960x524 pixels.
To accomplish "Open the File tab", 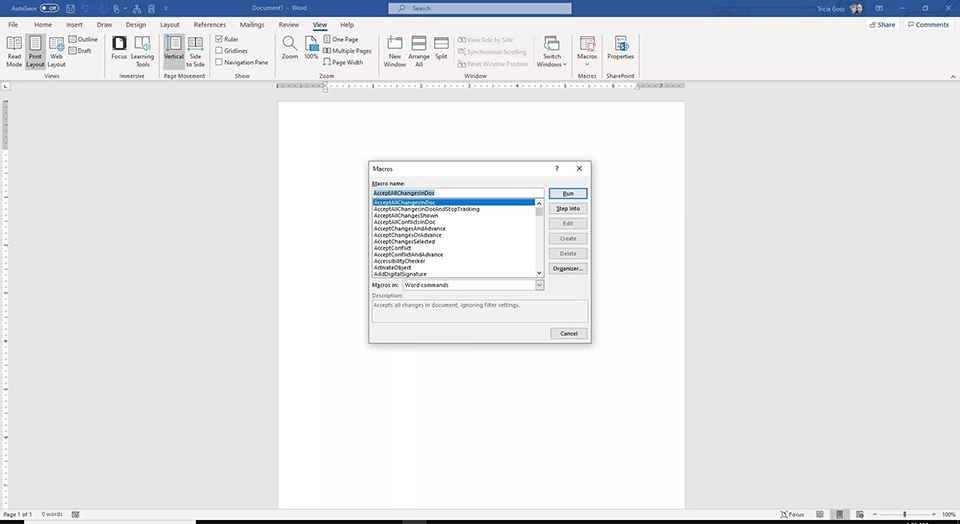I will (13, 24).
